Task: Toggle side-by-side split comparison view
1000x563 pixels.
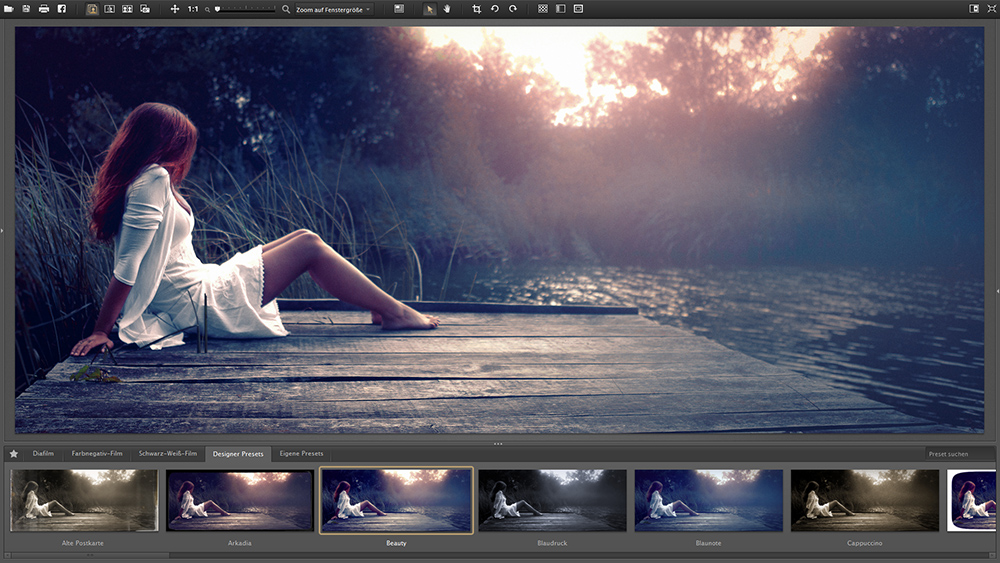Action: coord(110,9)
